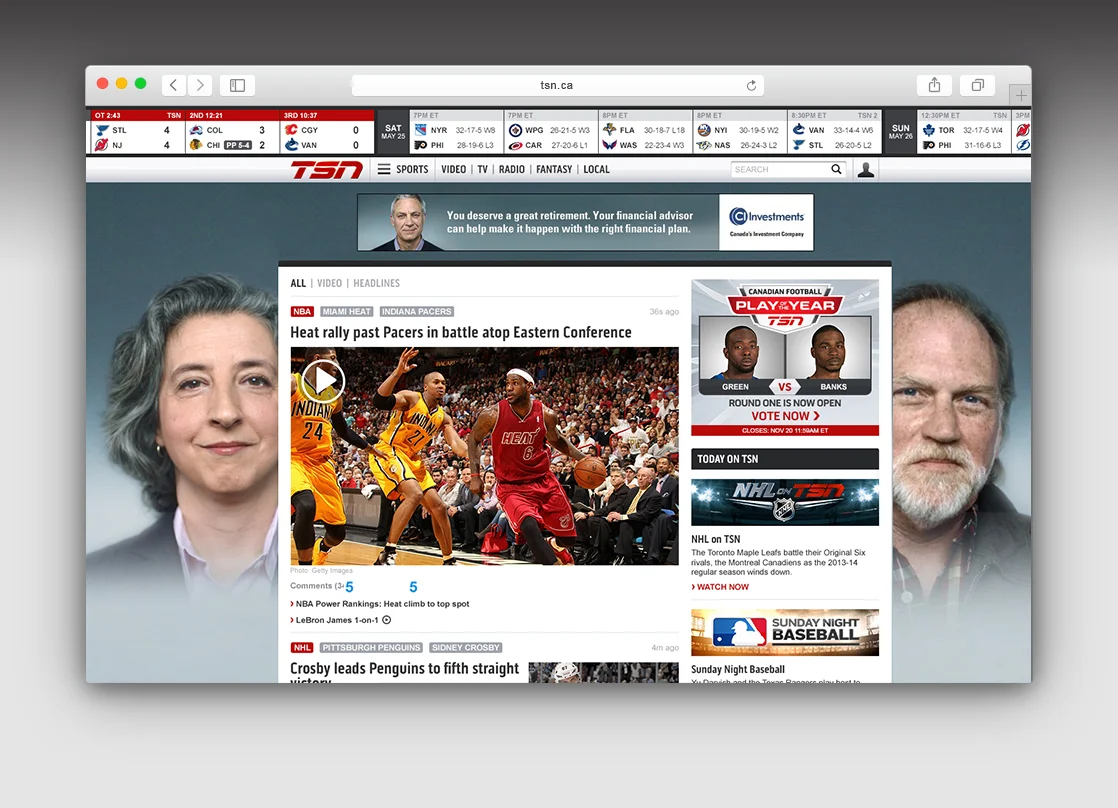Viewport: 1118px width, 808px height.
Task: Open the Sunday Night Baseball banner
Action: point(785,633)
